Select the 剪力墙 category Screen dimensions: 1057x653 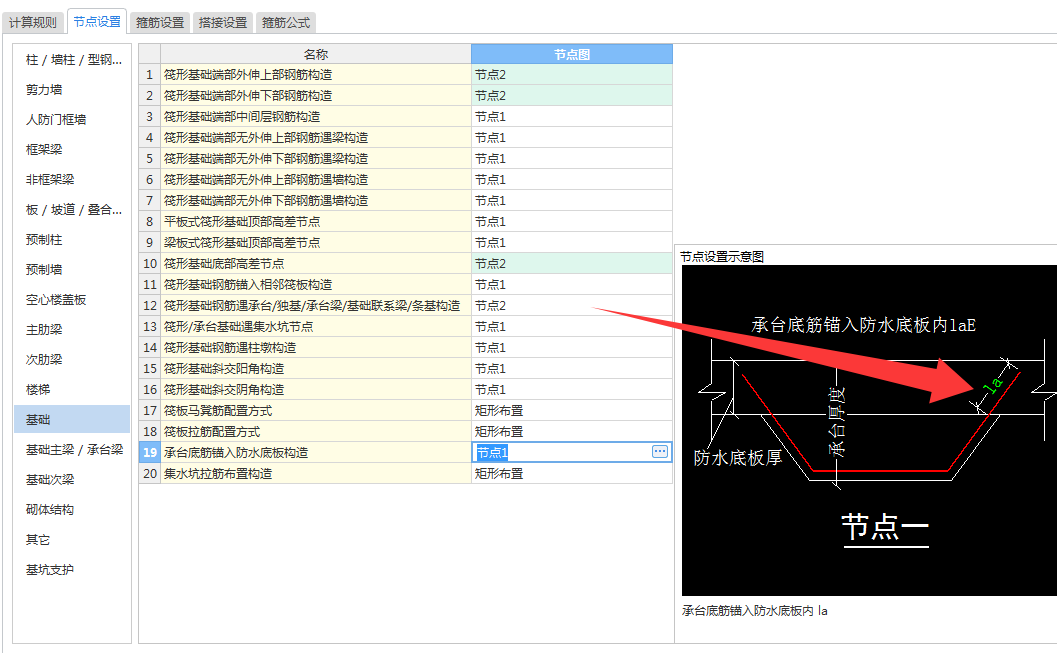click(x=73, y=90)
